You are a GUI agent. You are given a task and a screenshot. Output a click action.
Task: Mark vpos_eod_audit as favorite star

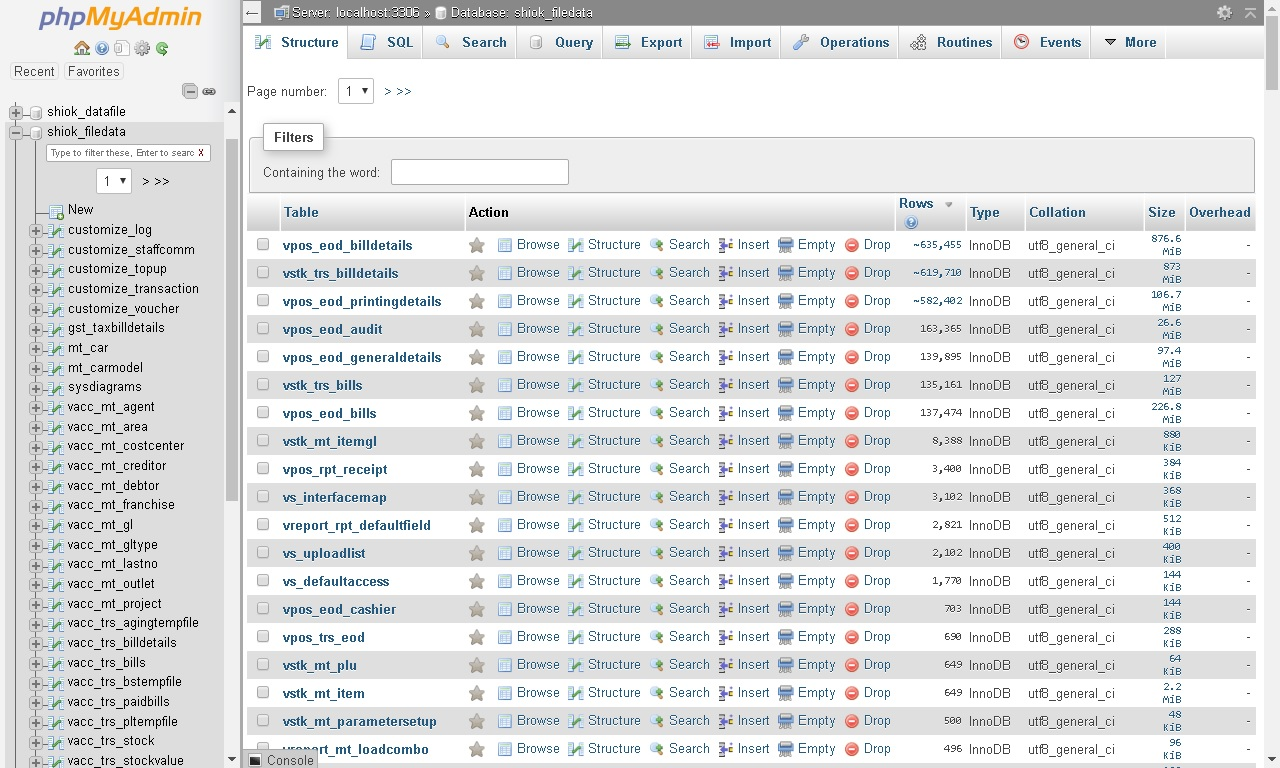[477, 329]
